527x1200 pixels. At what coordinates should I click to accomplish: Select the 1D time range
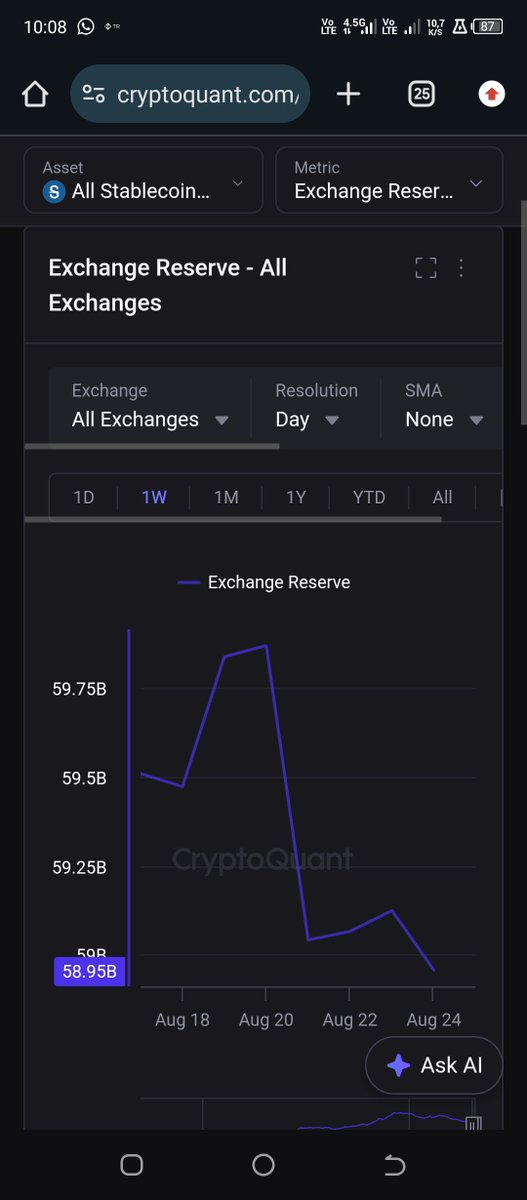[84, 497]
